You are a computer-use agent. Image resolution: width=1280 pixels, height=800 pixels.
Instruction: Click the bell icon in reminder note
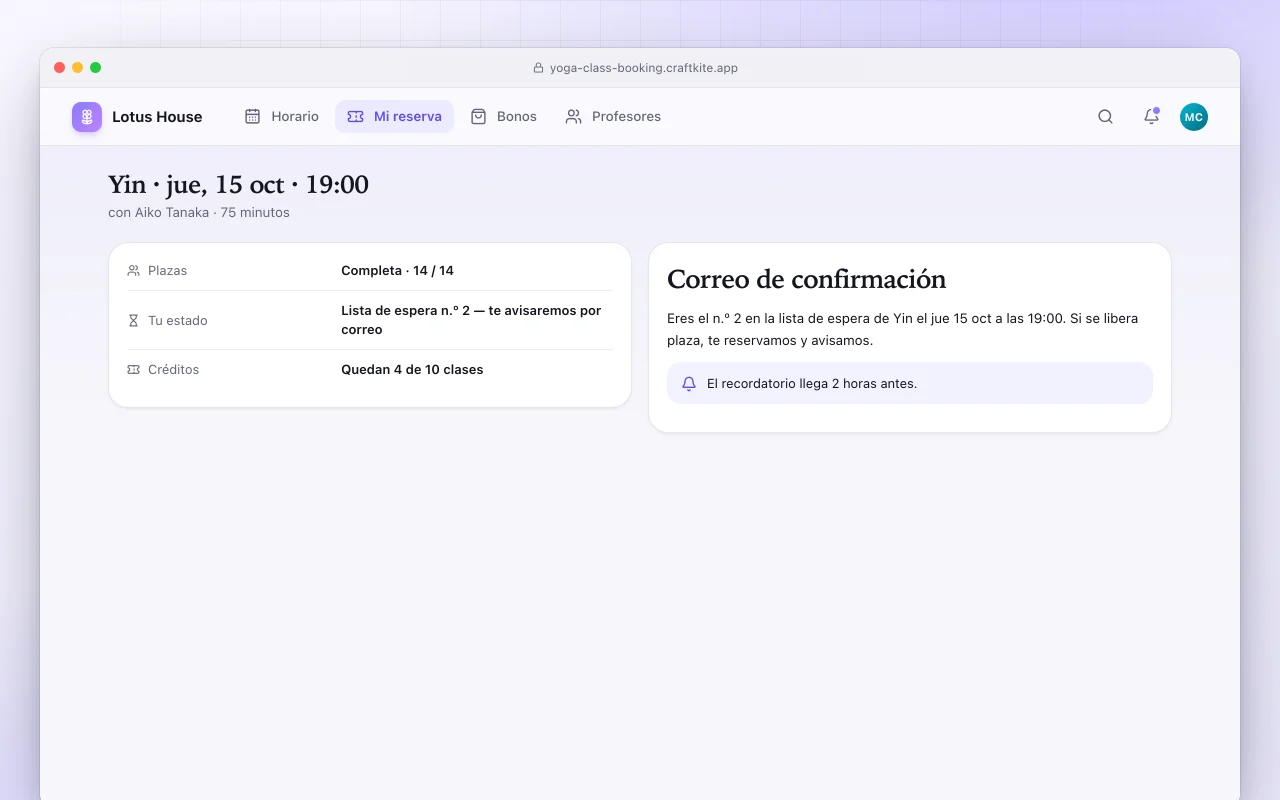click(x=689, y=384)
